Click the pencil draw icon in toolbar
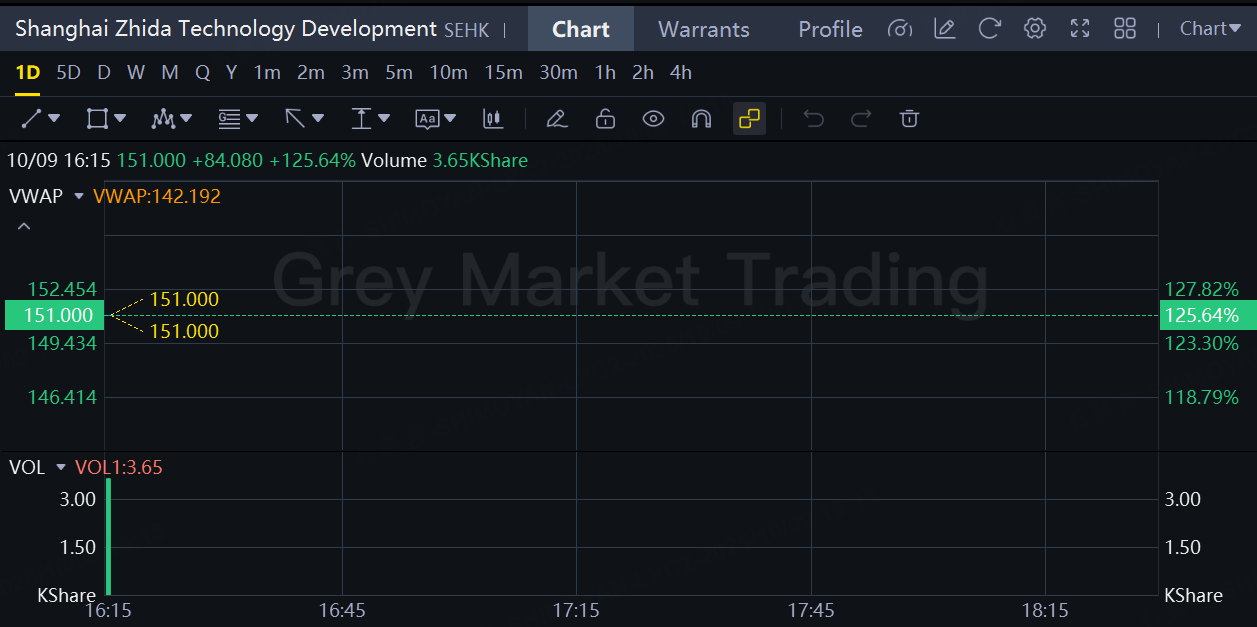1257x627 pixels. coord(557,119)
